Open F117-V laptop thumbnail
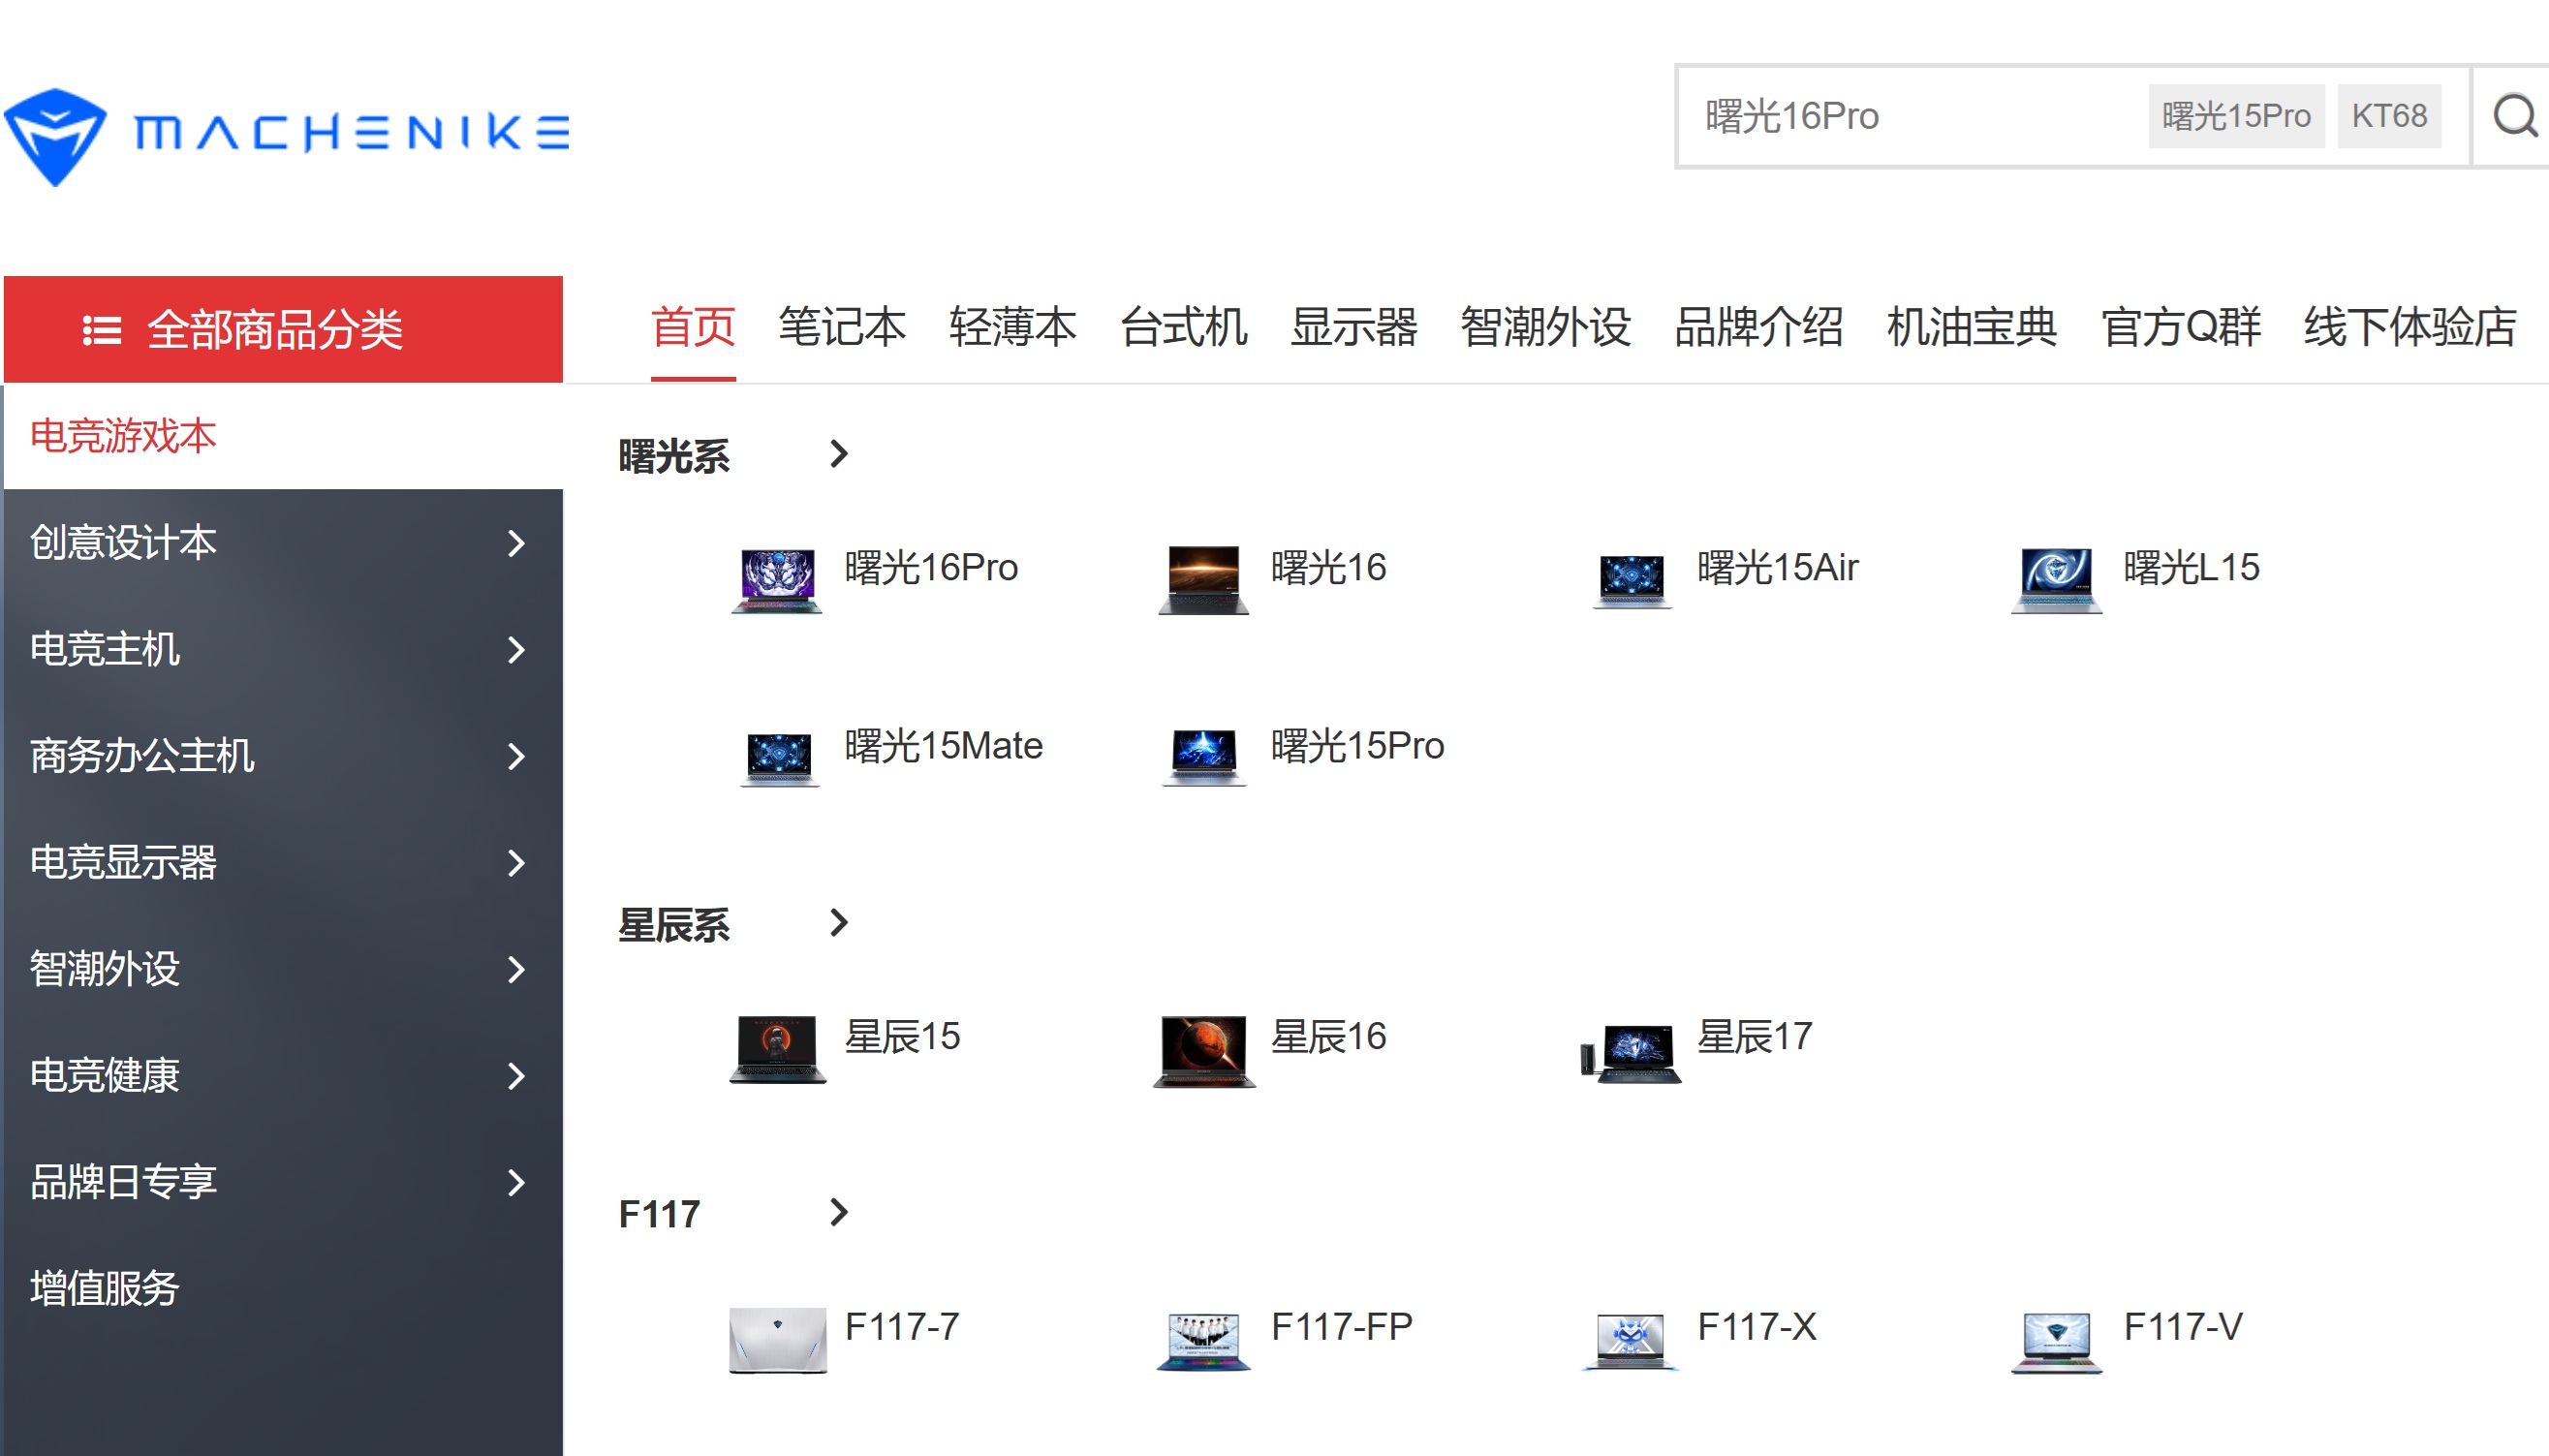2549x1456 pixels. coord(2056,1343)
